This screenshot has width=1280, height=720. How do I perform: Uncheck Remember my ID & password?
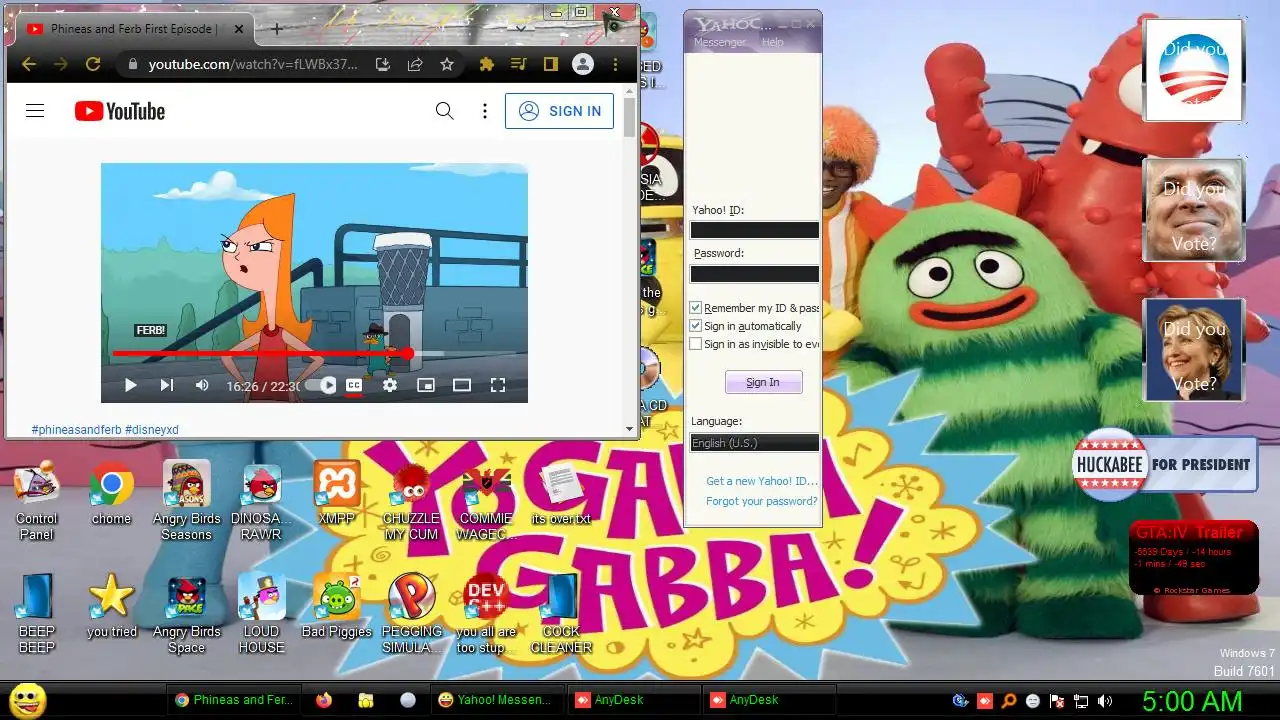click(696, 308)
